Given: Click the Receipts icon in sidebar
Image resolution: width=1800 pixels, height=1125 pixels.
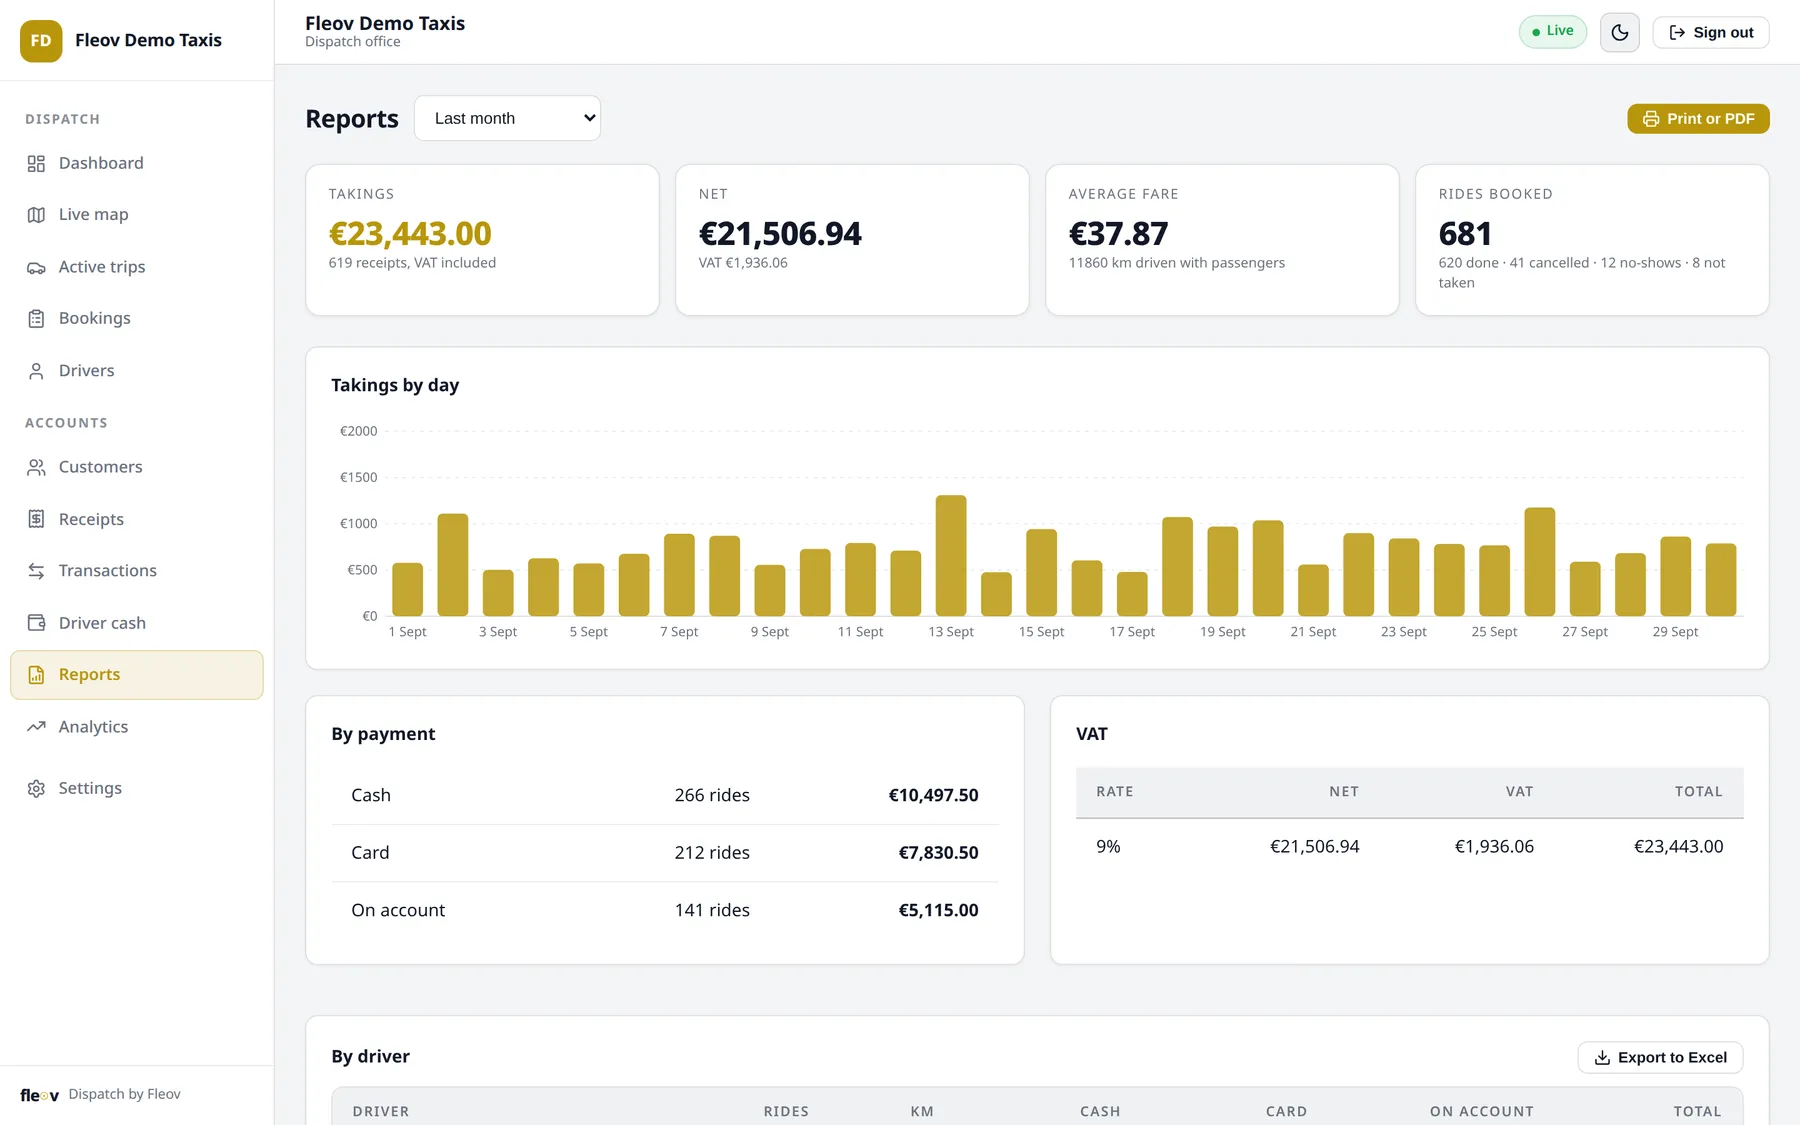Looking at the screenshot, I should [x=36, y=519].
